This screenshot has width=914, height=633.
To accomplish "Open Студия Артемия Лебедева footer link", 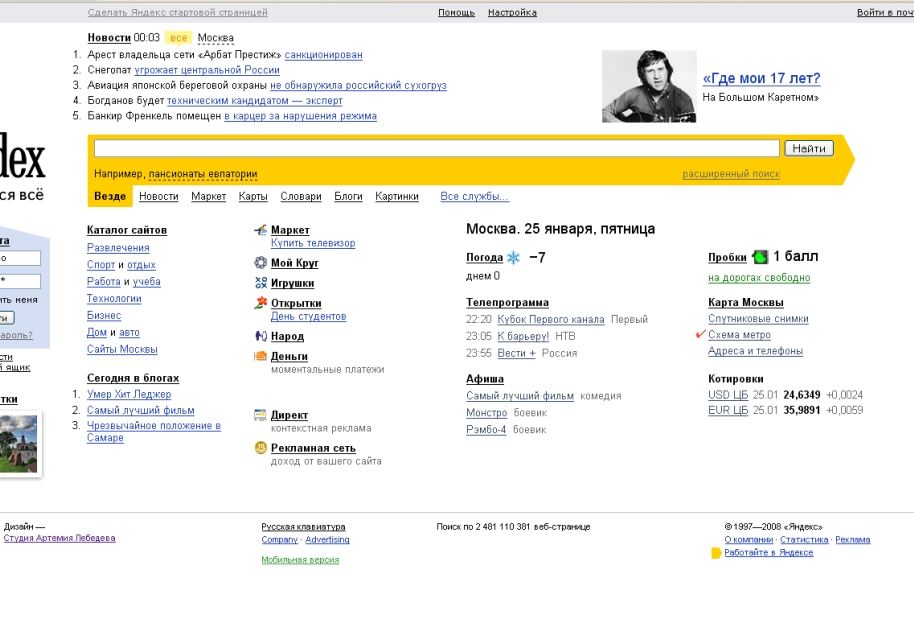I will pyautogui.click(x=59, y=538).
